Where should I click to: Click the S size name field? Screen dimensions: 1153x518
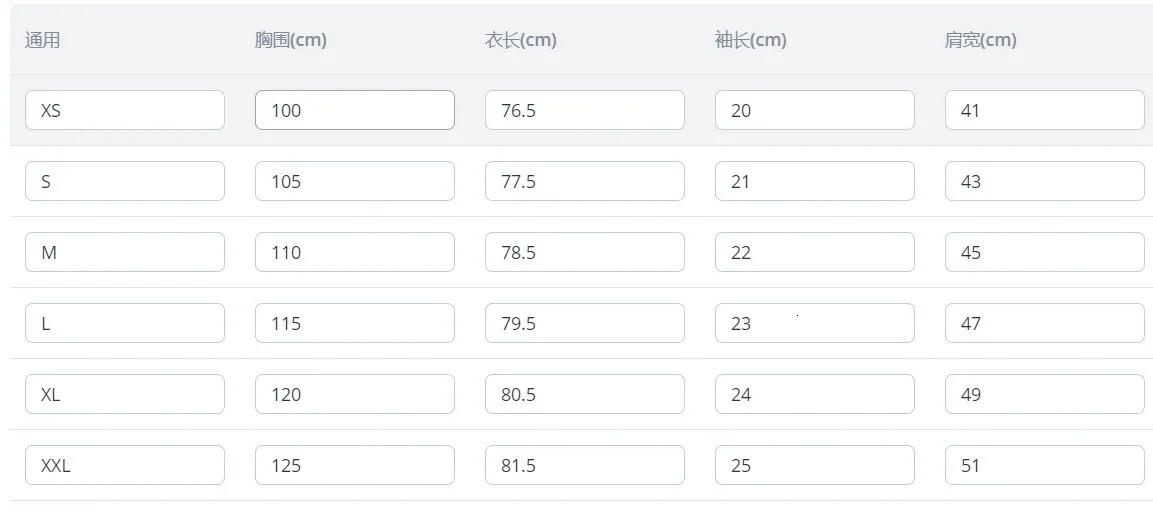(125, 181)
